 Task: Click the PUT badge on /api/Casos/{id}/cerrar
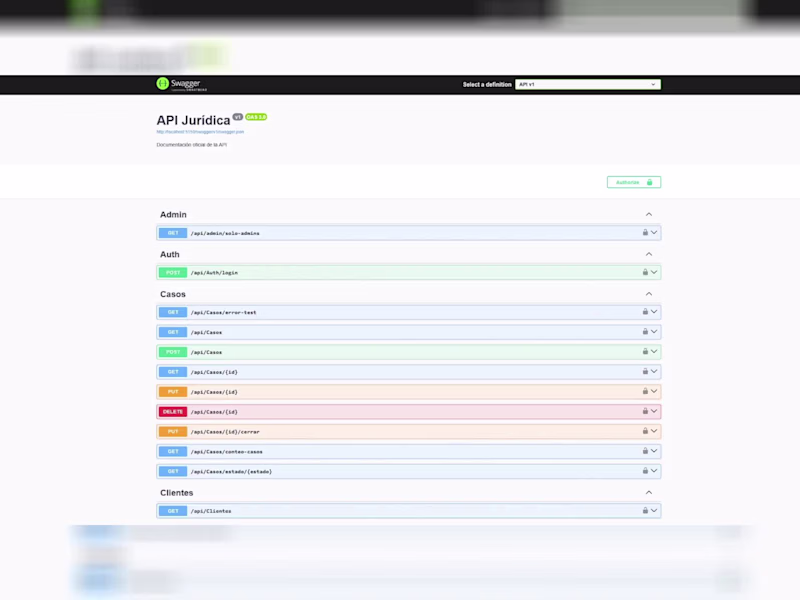tap(173, 432)
